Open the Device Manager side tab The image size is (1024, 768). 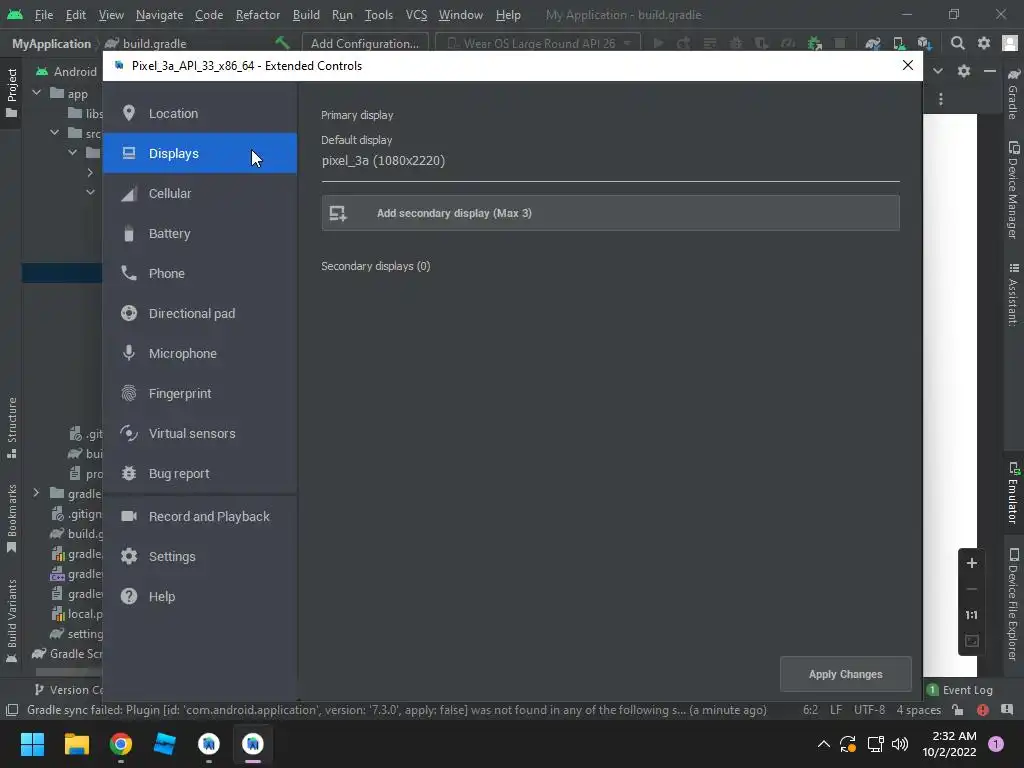click(1013, 190)
